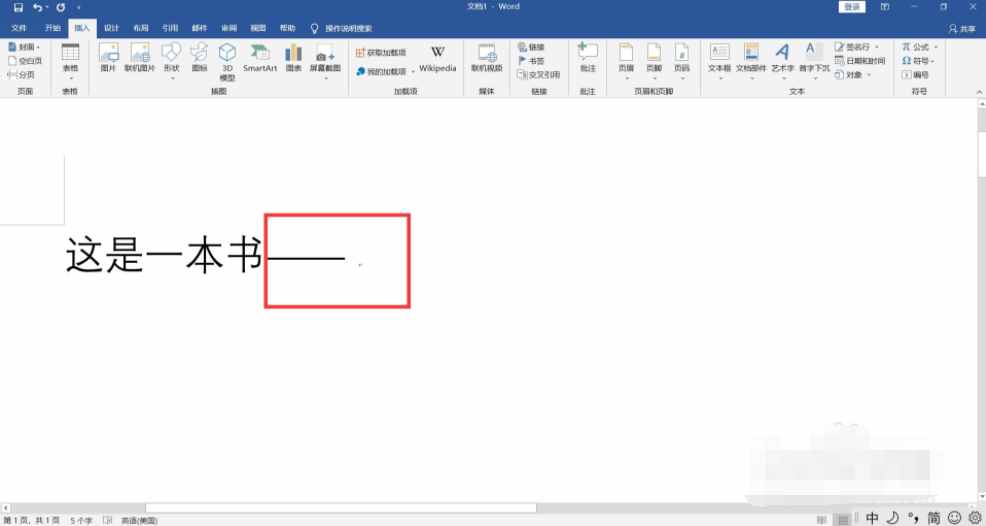
Task: Toggle IME simplified/traditional (简) indicator
Action: tap(933, 517)
